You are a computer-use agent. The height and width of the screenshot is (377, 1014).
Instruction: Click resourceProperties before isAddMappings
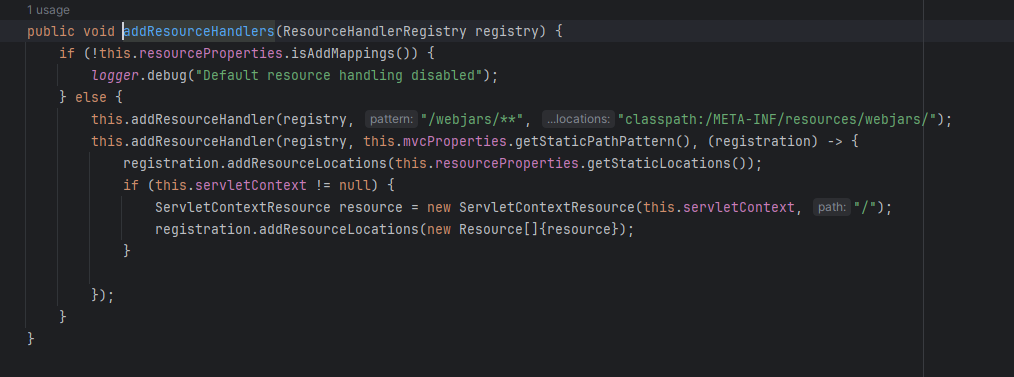[211, 53]
